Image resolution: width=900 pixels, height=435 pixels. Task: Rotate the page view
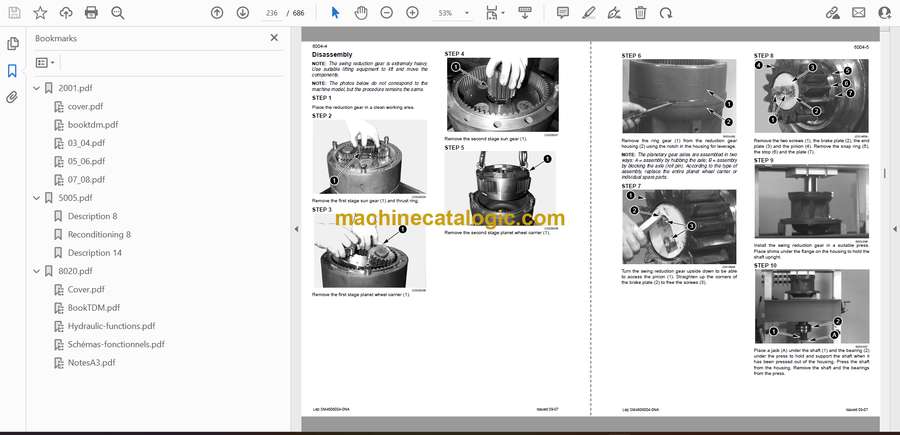click(666, 13)
